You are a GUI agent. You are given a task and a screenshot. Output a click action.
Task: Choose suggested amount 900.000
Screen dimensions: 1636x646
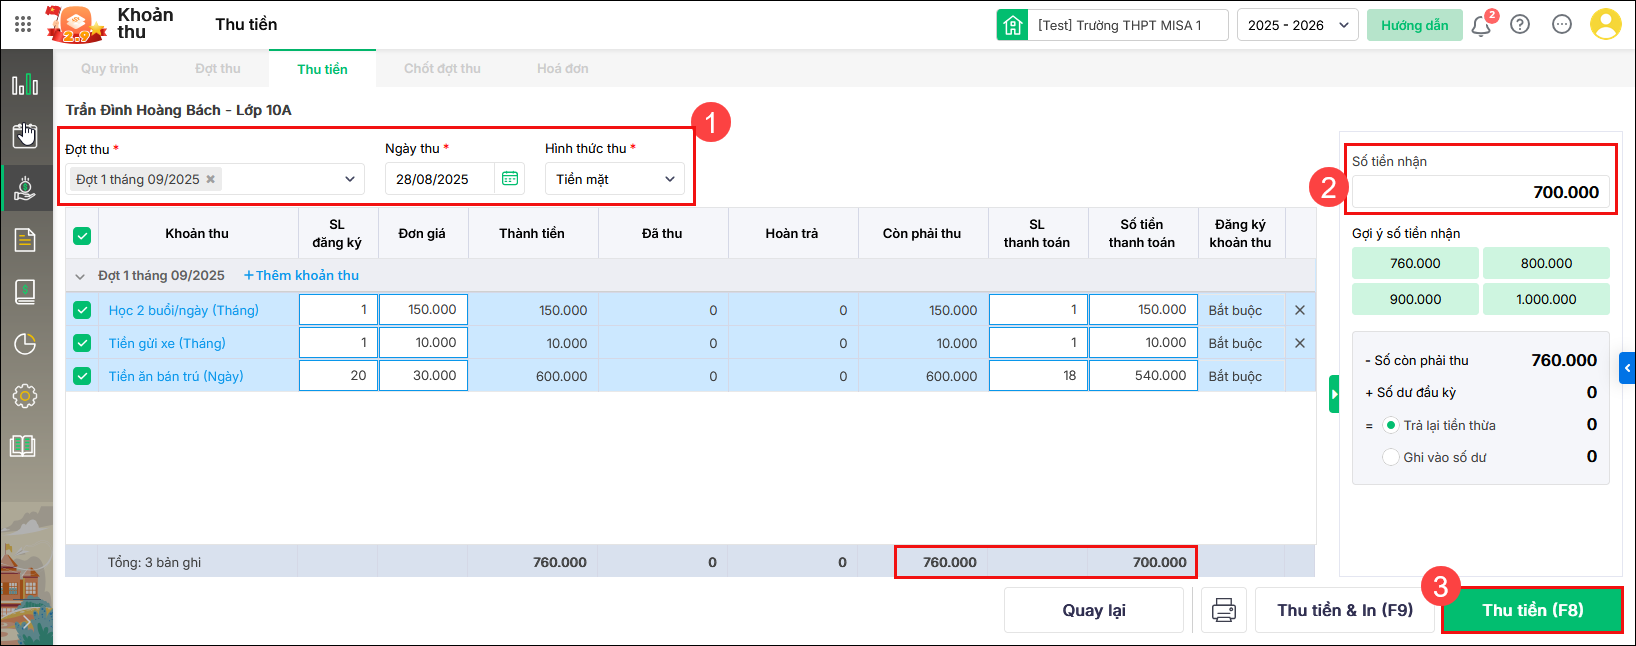click(1415, 299)
